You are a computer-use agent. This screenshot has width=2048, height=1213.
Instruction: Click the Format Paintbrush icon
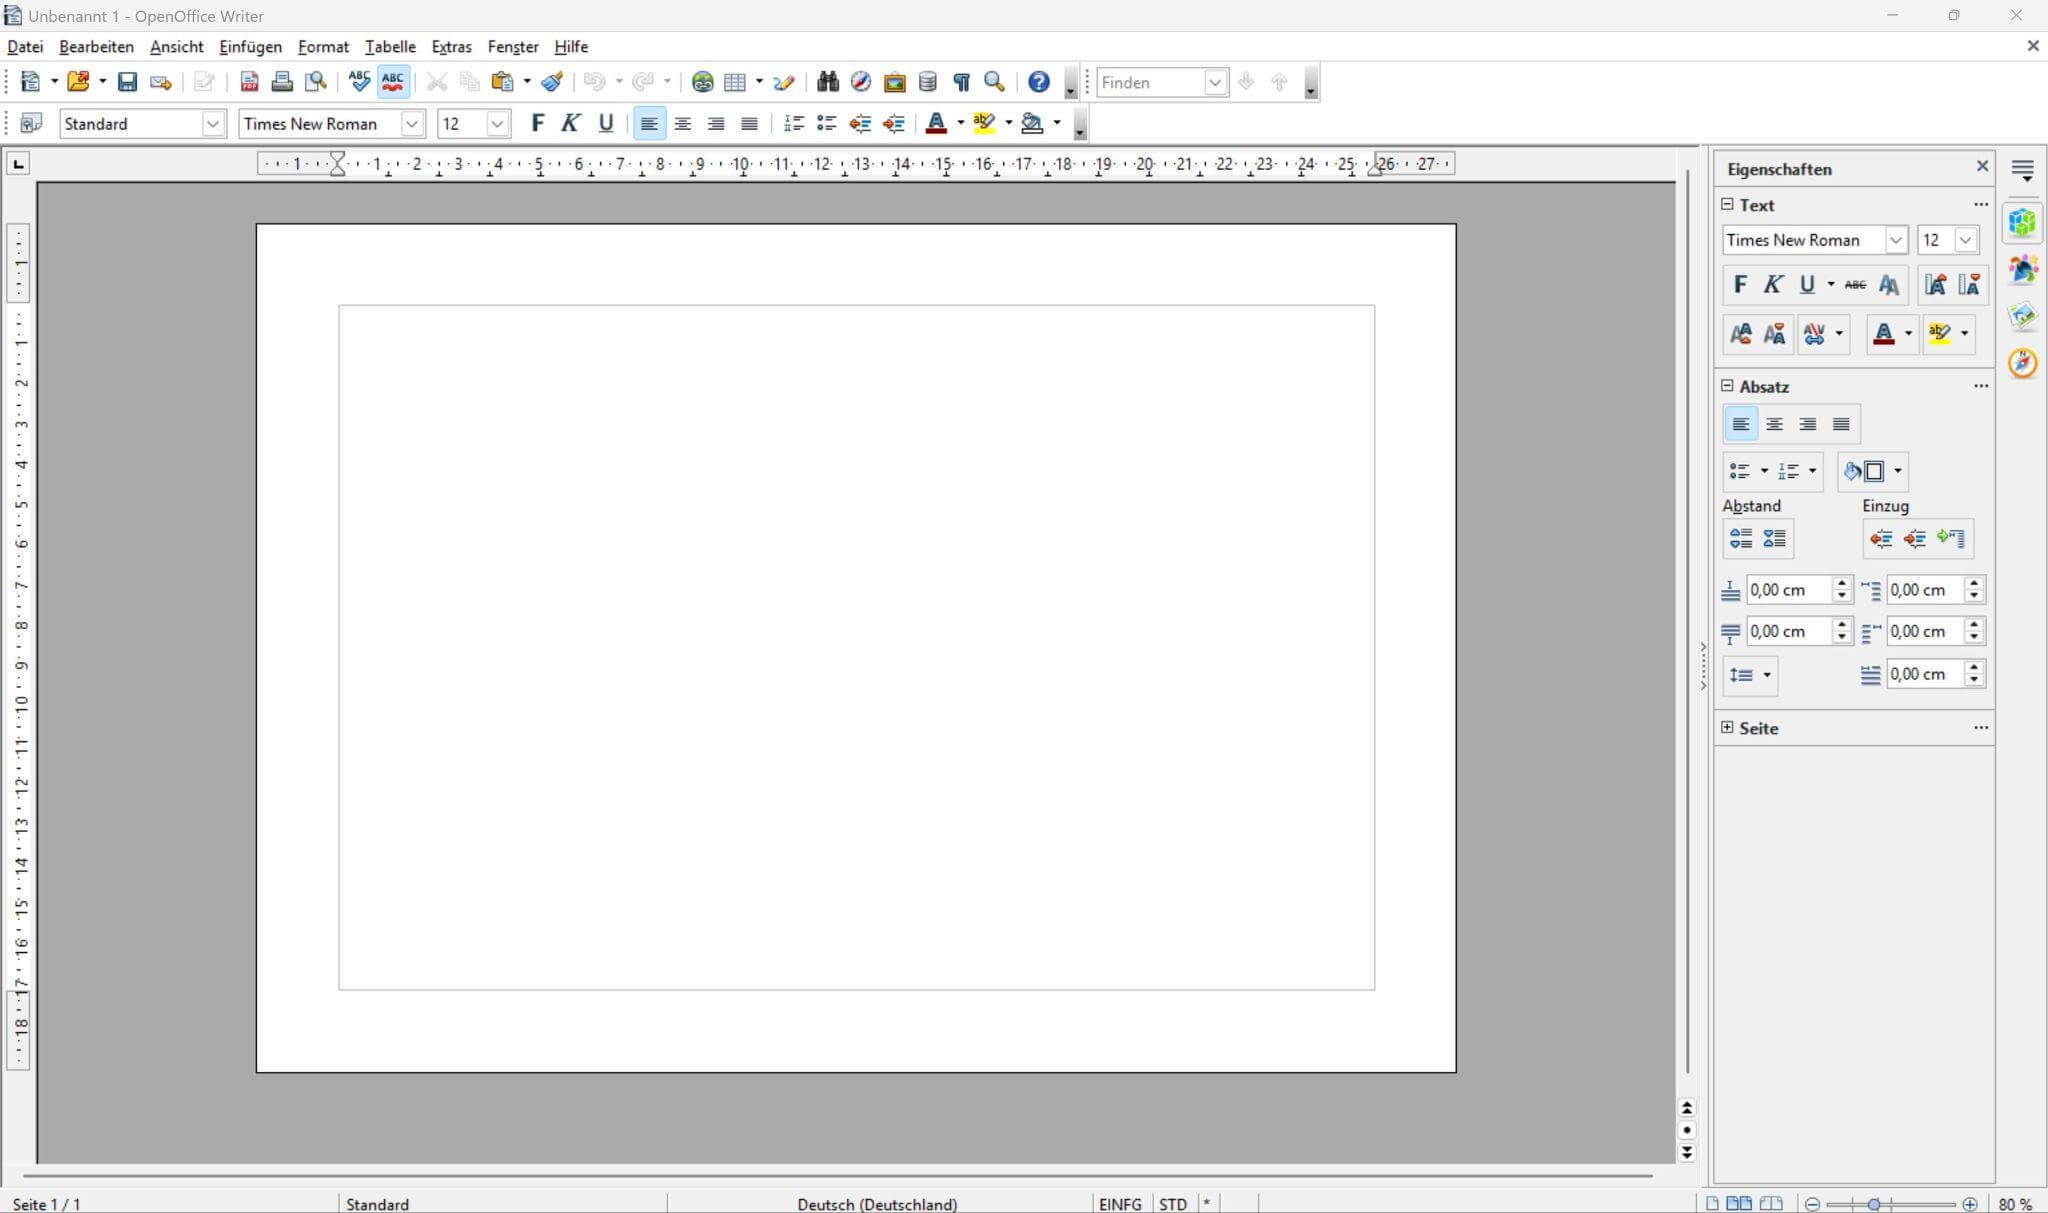tap(552, 82)
